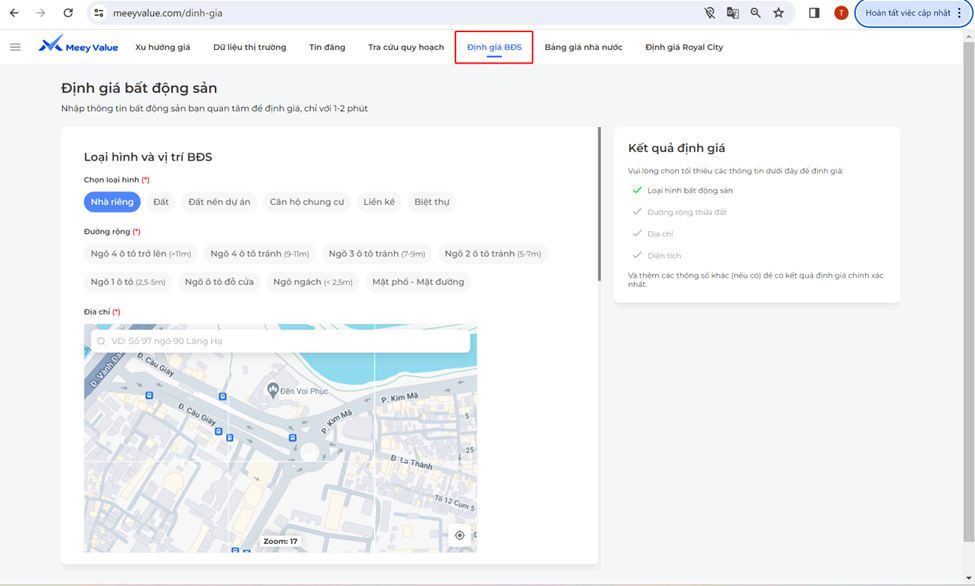Bookmark this page with the star icon
The image size is (975, 586).
pyautogui.click(x=778, y=13)
